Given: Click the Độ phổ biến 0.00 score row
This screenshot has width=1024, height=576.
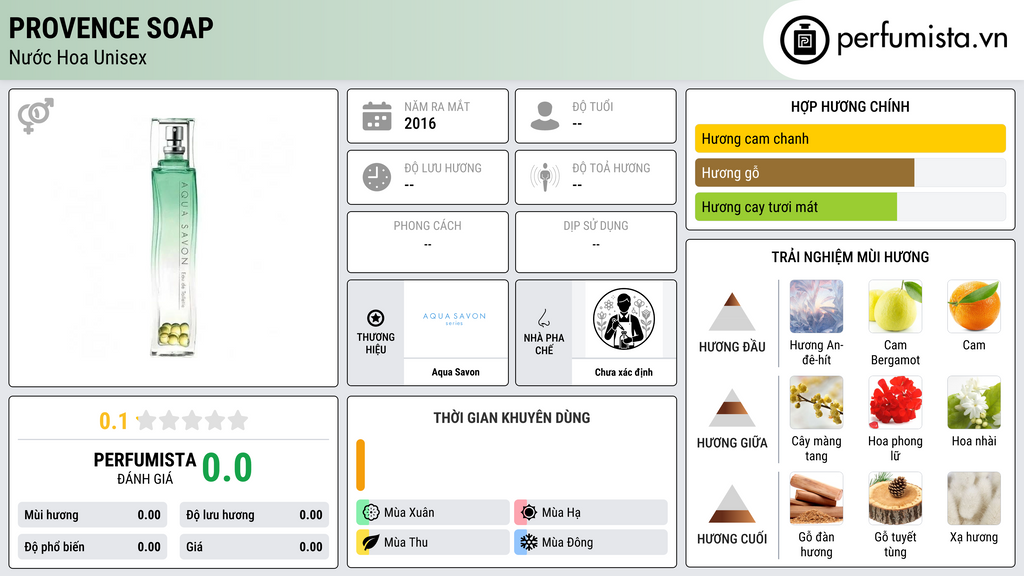Looking at the screenshot, I should click(92, 547).
